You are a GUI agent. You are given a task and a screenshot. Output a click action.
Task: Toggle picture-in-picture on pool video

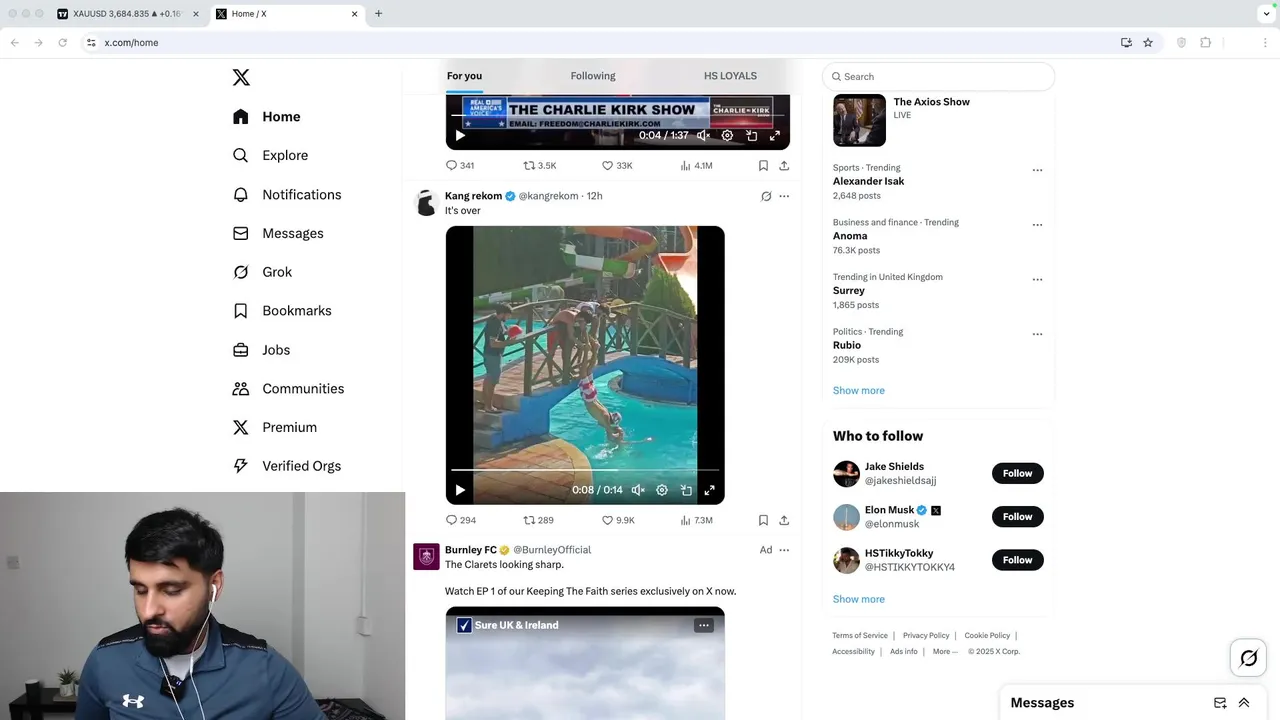686,490
